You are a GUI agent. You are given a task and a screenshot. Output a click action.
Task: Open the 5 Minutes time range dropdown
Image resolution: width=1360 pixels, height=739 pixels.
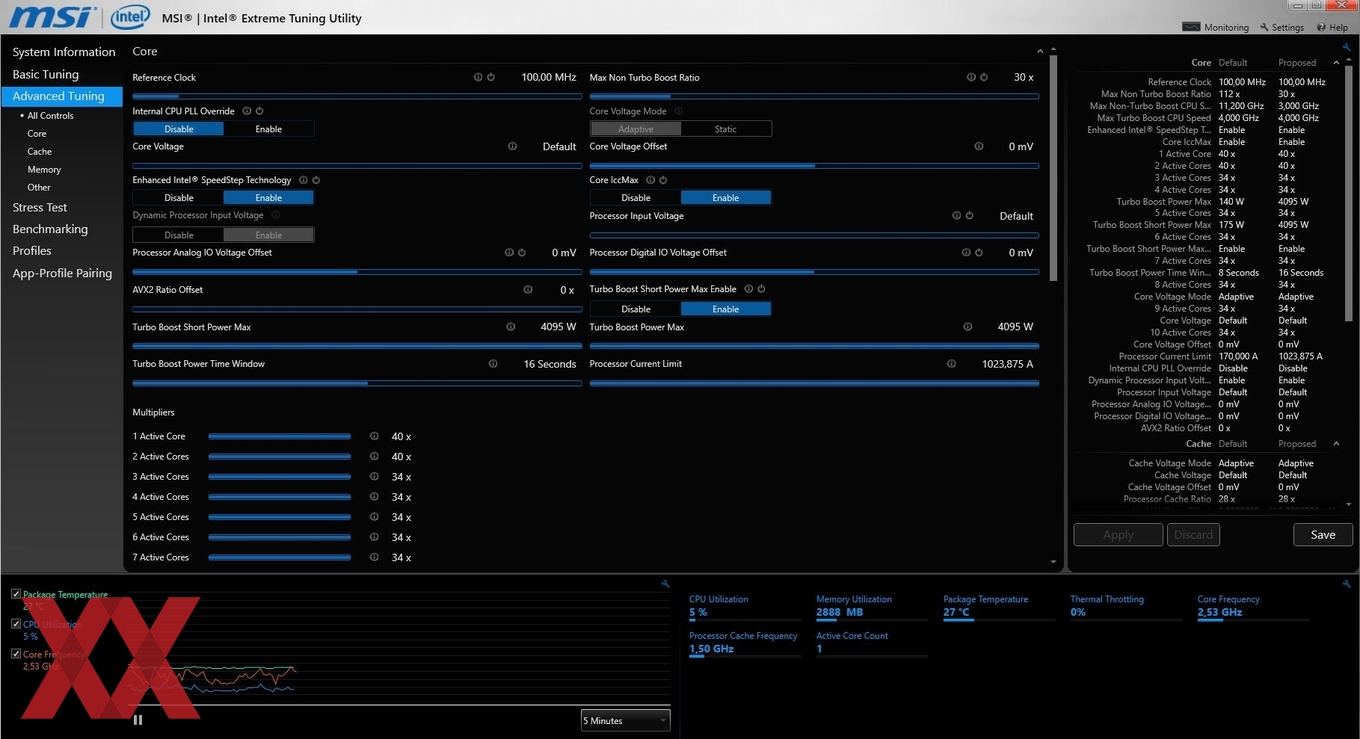[x=626, y=720]
